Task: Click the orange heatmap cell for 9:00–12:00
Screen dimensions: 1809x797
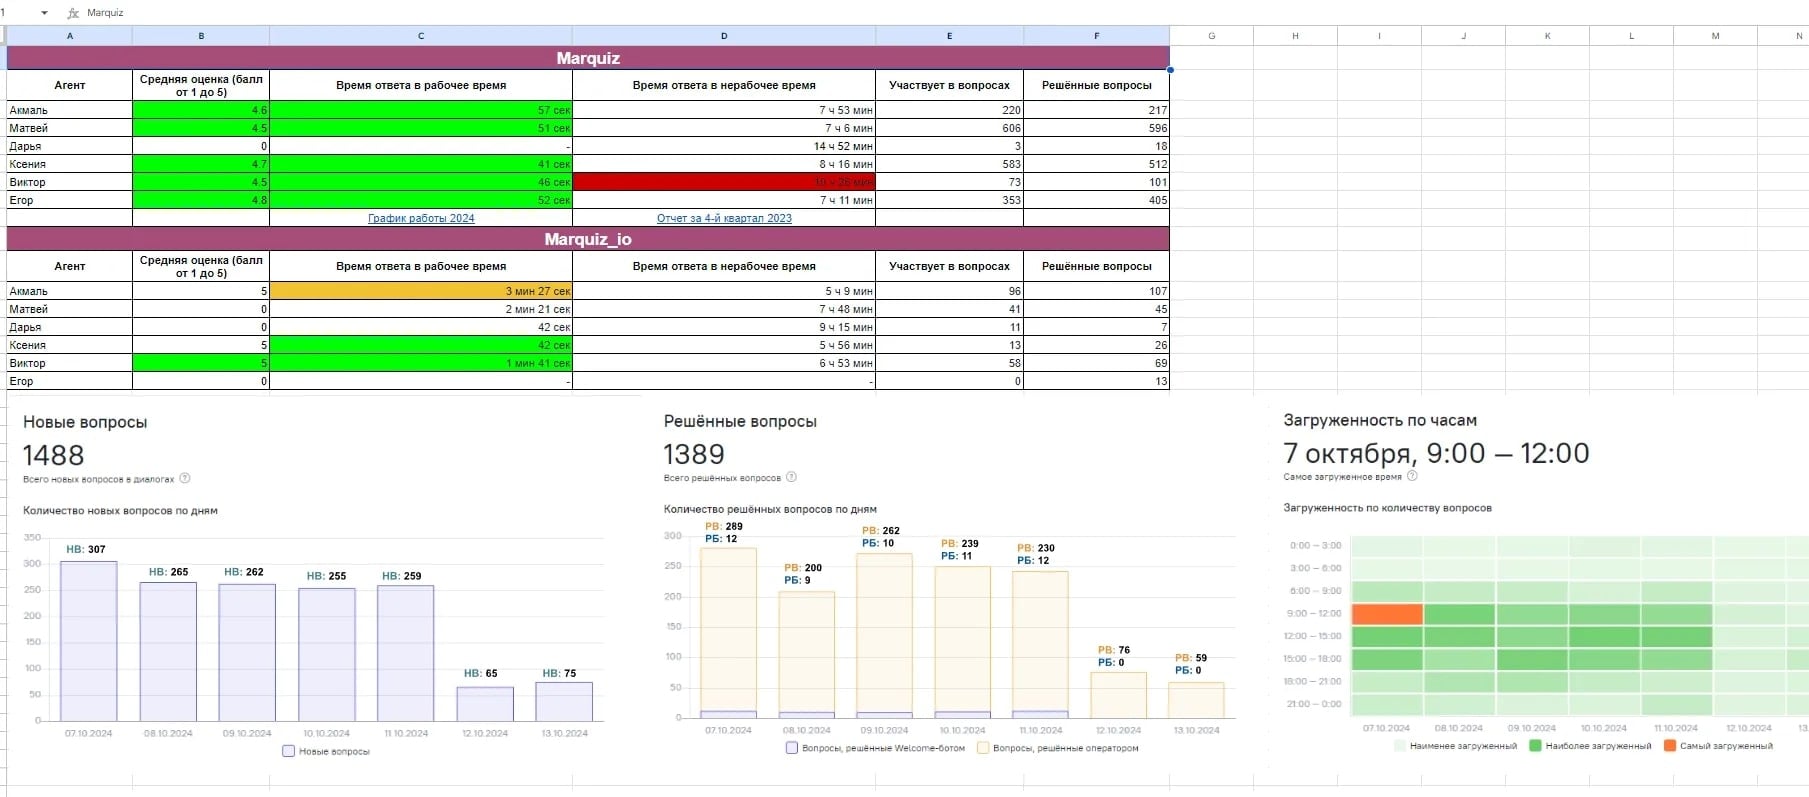Action: pyautogui.click(x=1387, y=614)
